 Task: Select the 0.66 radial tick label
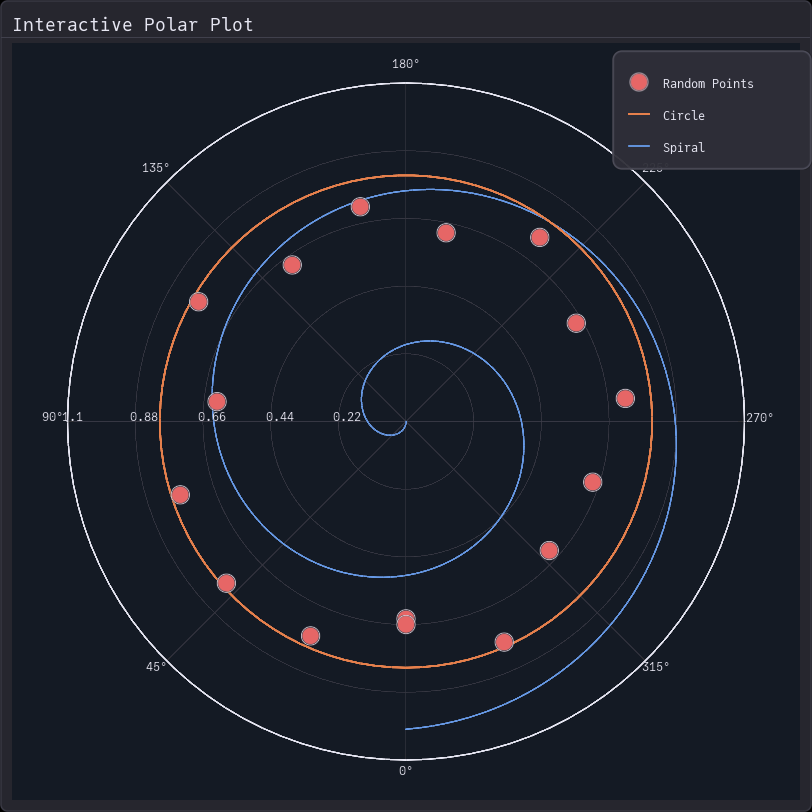[x=215, y=418]
